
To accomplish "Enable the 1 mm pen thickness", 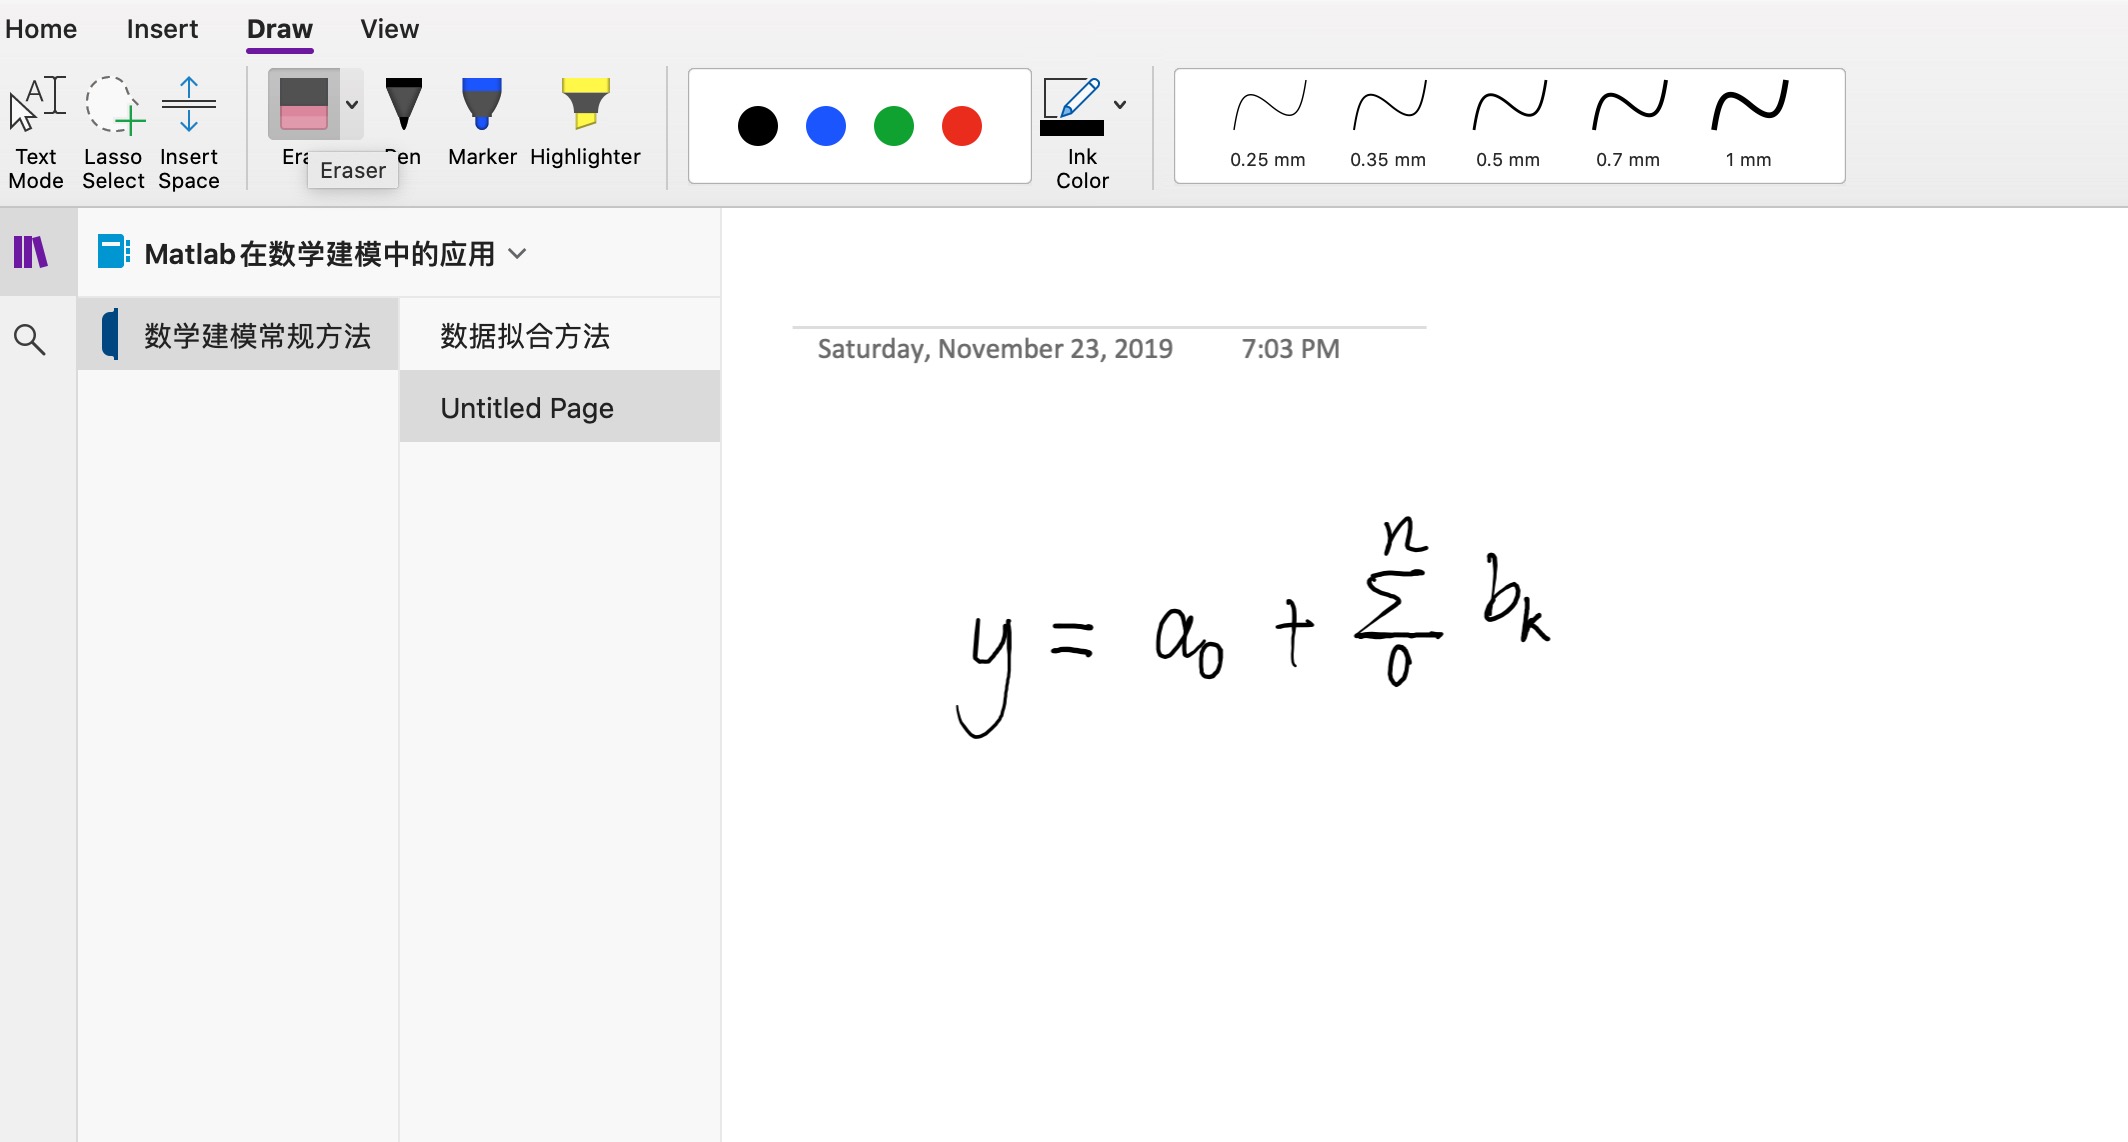I will pos(1747,120).
